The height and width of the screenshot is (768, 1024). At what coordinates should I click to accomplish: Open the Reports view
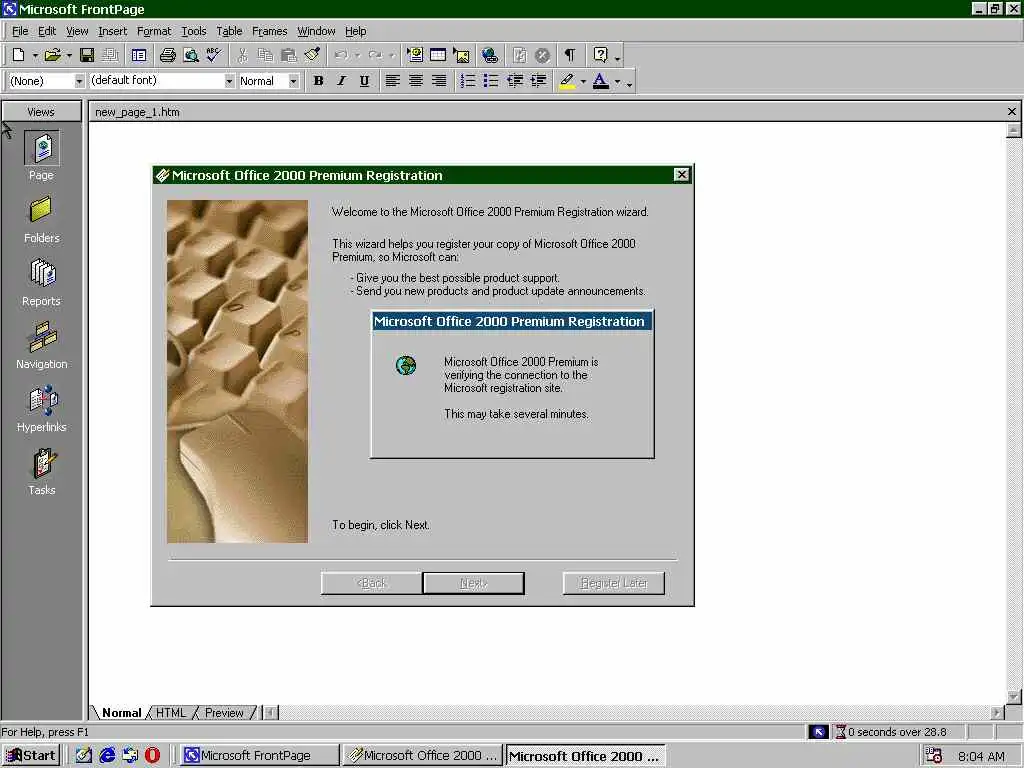42,282
